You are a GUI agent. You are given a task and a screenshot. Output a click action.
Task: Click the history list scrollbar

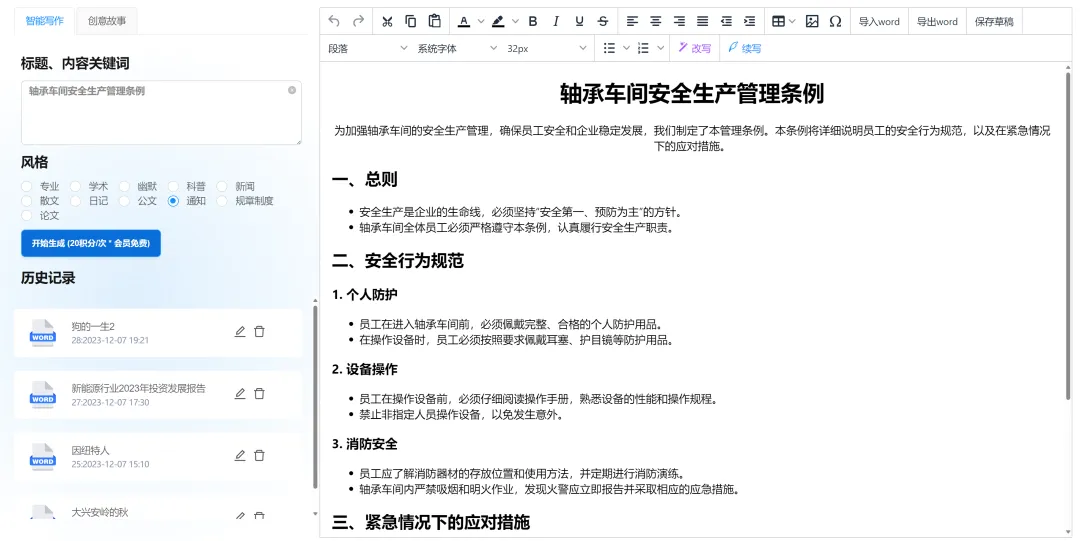pyautogui.click(x=315, y=396)
